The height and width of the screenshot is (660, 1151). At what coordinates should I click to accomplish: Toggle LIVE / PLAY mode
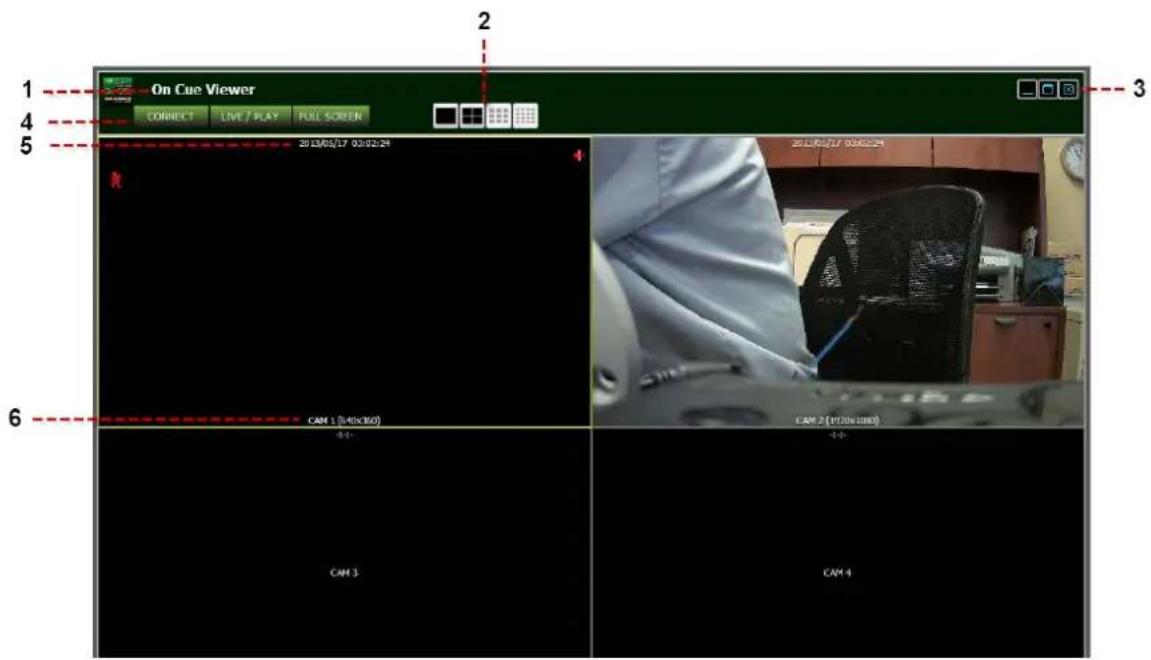coord(250,116)
